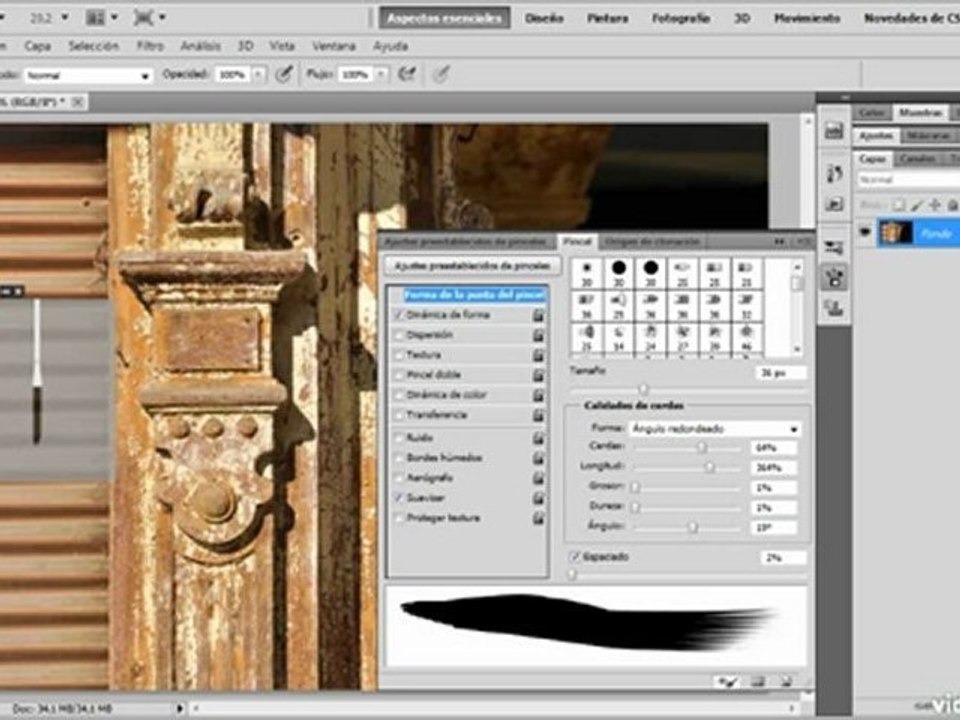This screenshot has width=960, height=720.
Task: Open Flujo slider arrow
Action: pos(381,75)
